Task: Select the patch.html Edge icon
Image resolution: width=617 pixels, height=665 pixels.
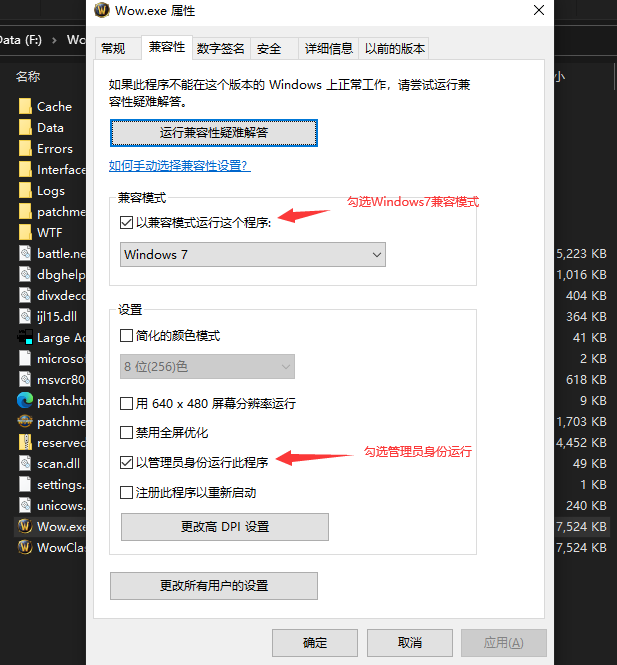Action: tap(25, 400)
